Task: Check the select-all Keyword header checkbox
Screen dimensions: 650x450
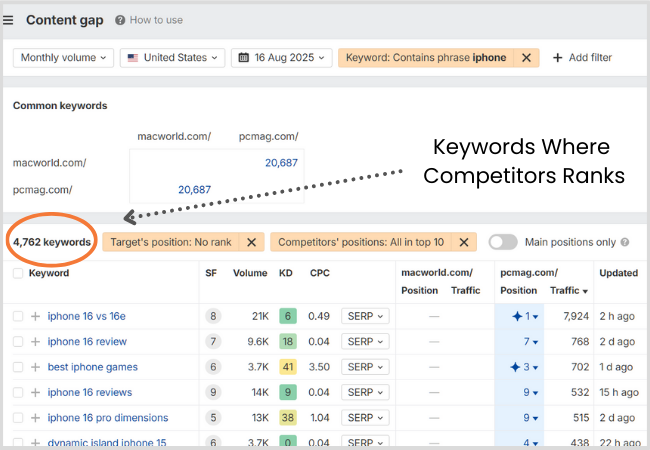Action: [x=18, y=273]
